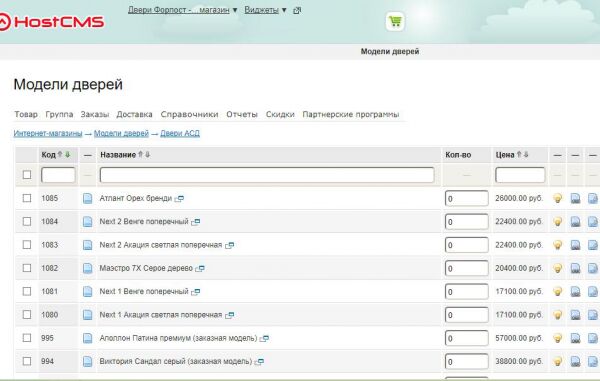
Task: Click image icon in row 1085
Action: point(576,198)
